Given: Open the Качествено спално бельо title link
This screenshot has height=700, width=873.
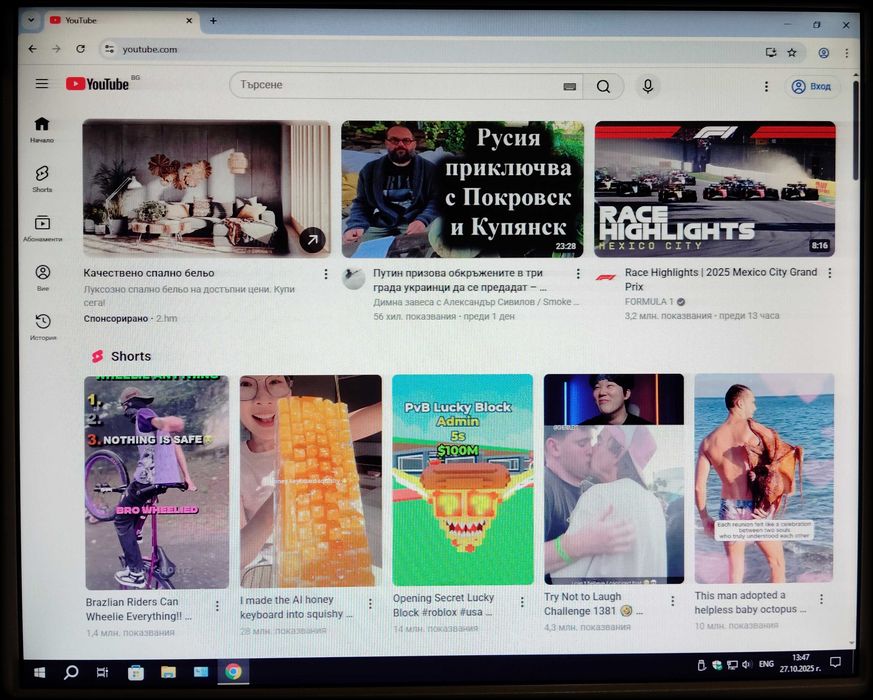Looking at the screenshot, I should pos(149,273).
